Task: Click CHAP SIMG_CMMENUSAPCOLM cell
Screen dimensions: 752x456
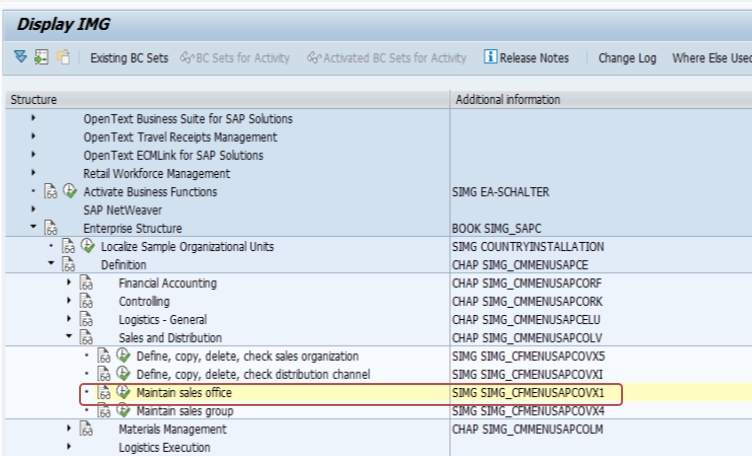Action: point(528,429)
